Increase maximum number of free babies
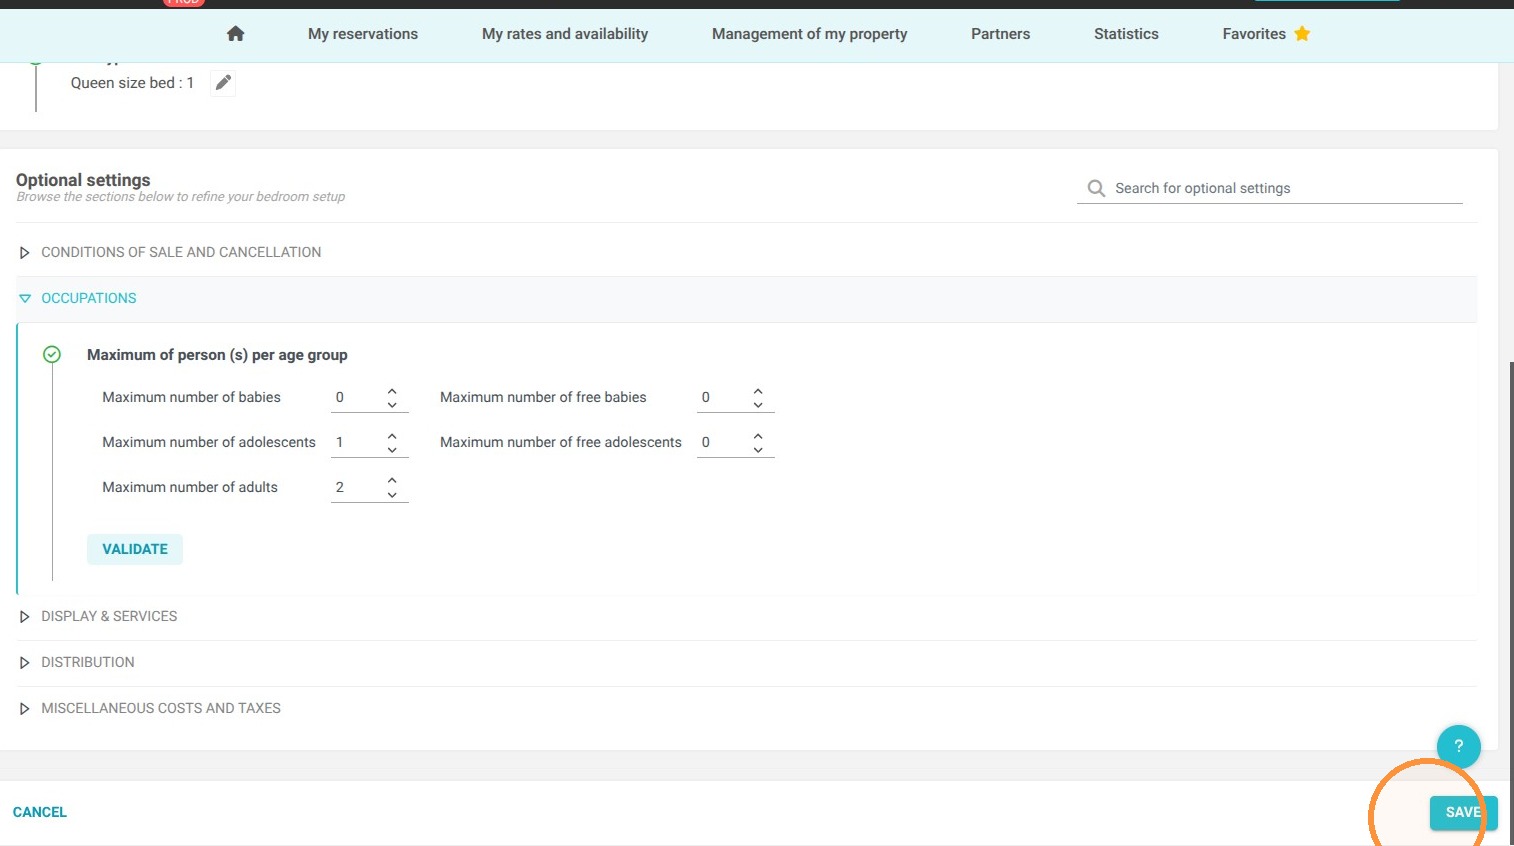 [758, 391]
